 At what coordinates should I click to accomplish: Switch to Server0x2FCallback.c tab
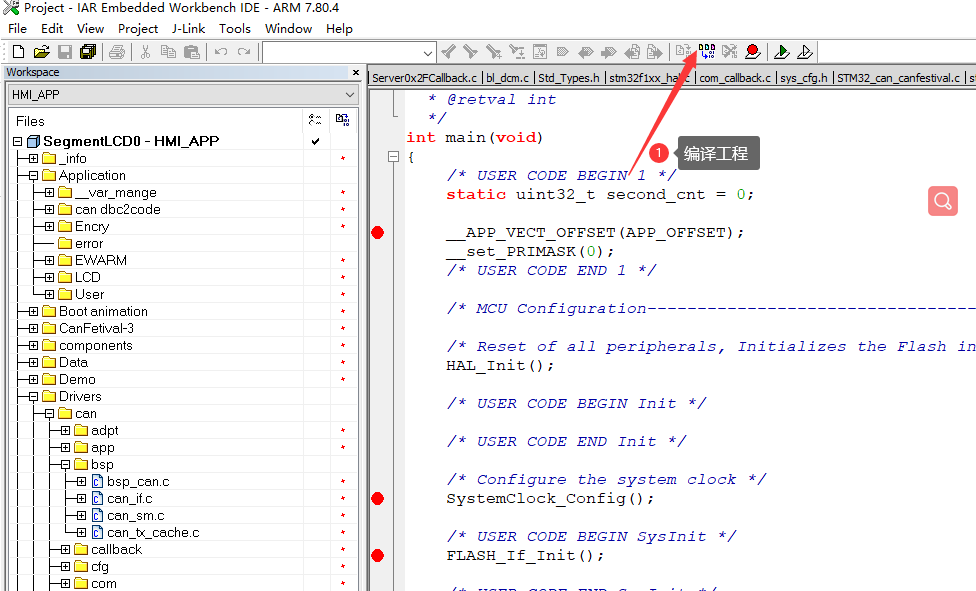coord(425,78)
